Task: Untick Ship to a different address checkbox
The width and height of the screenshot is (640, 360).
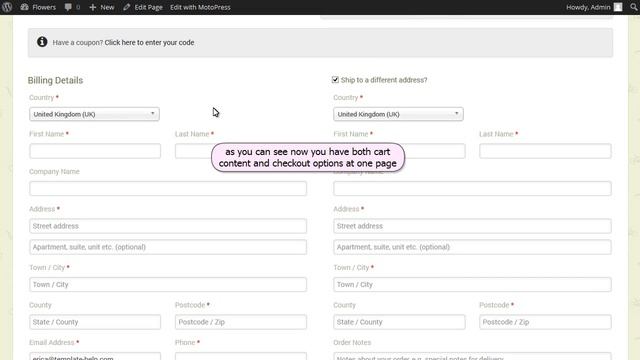Action: click(335, 80)
